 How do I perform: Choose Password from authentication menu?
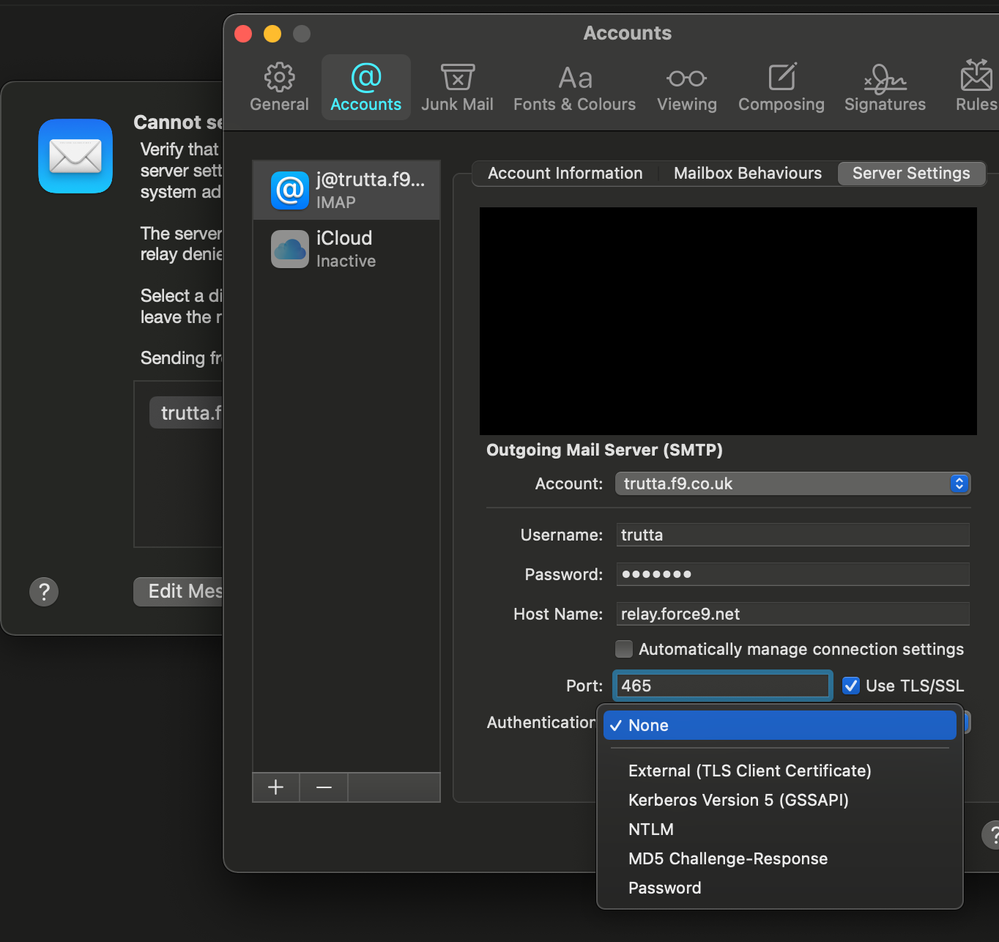(664, 888)
